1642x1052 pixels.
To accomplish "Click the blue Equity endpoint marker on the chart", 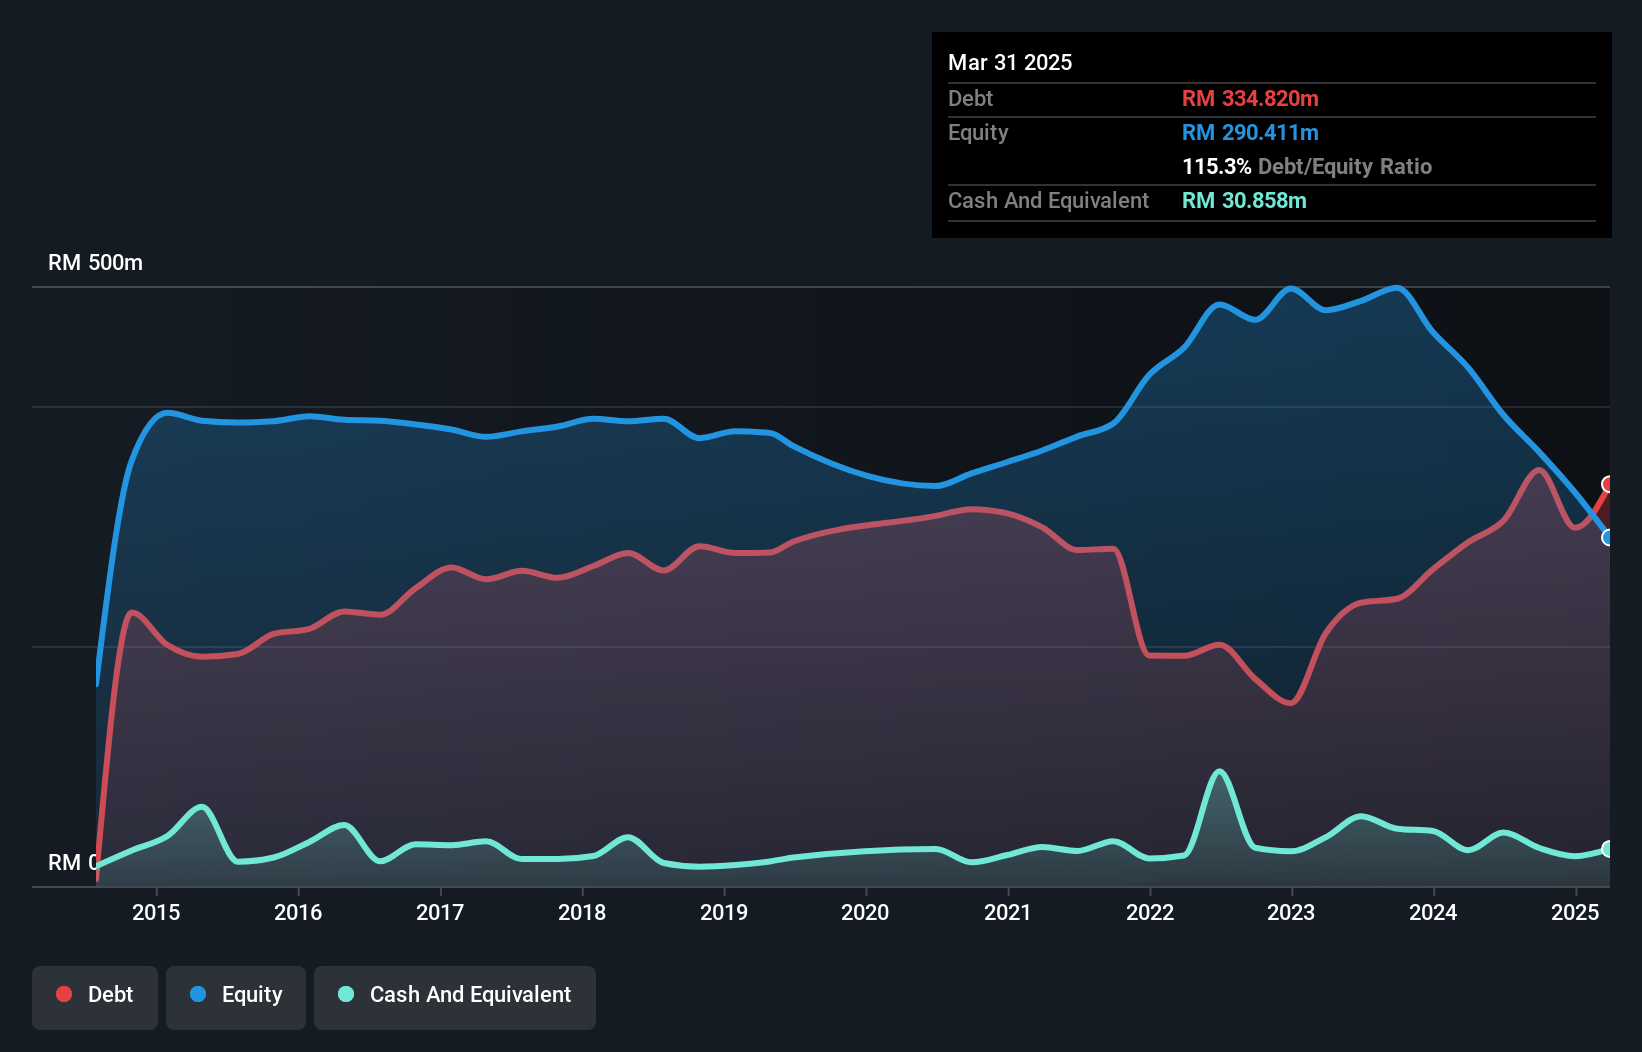I will pyautogui.click(x=1608, y=538).
